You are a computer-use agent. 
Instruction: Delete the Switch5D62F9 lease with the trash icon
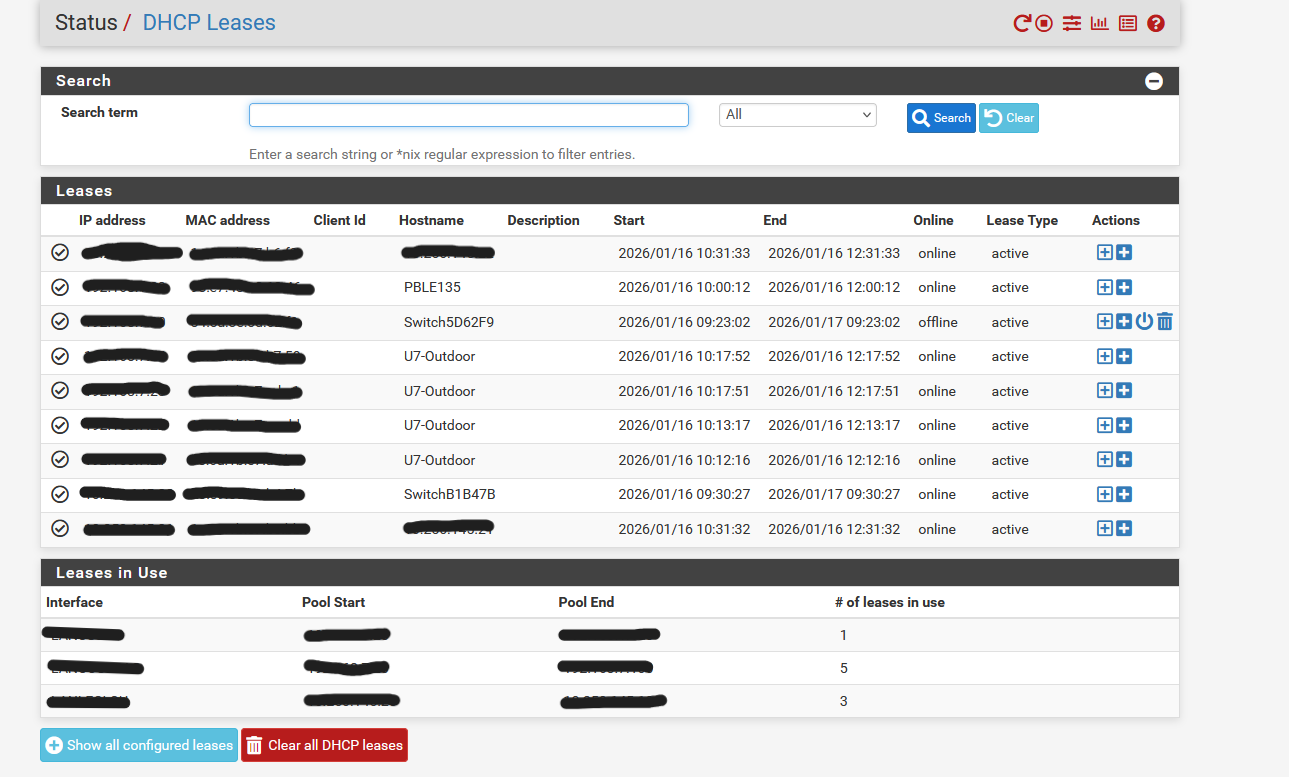[x=1165, y=322]
